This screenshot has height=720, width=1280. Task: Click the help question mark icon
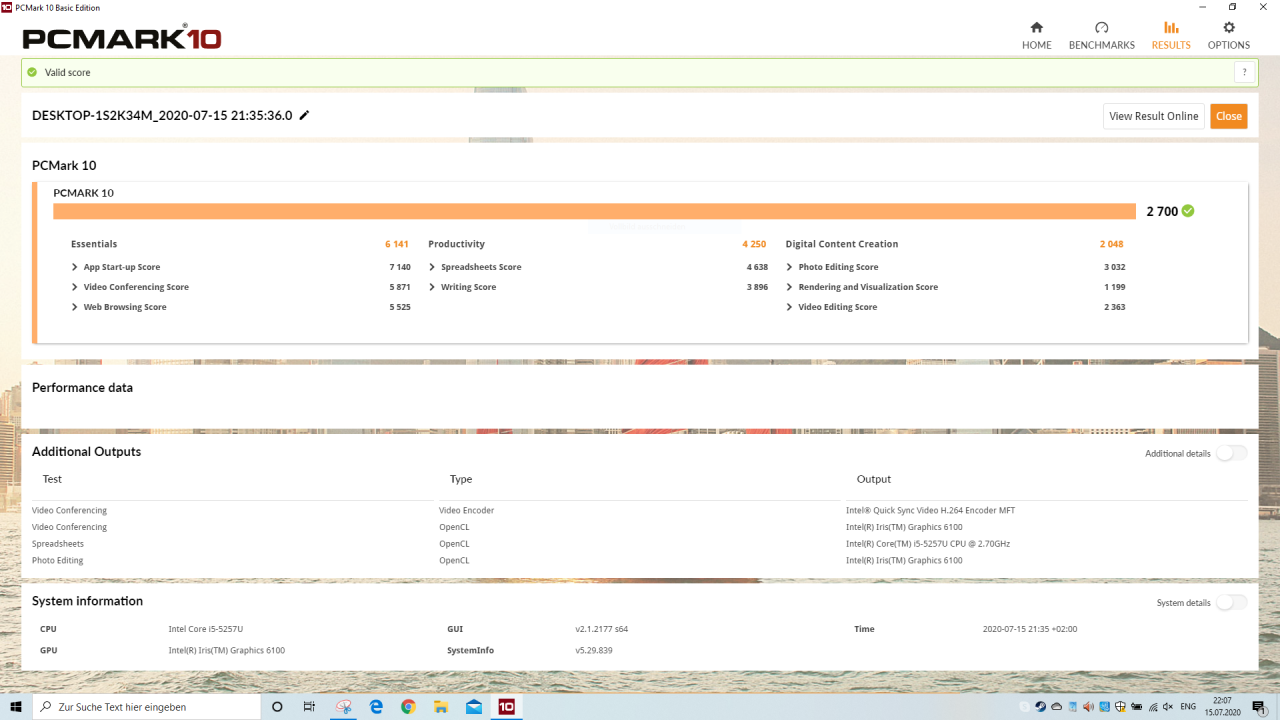coord(1244,72)
